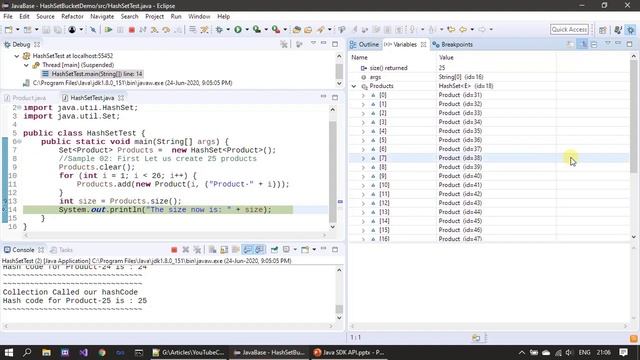Image resolution: width=640 pixels, height=360 pixels.
Task: Switch to the Breakpoints tab
Action: point(452,44)
